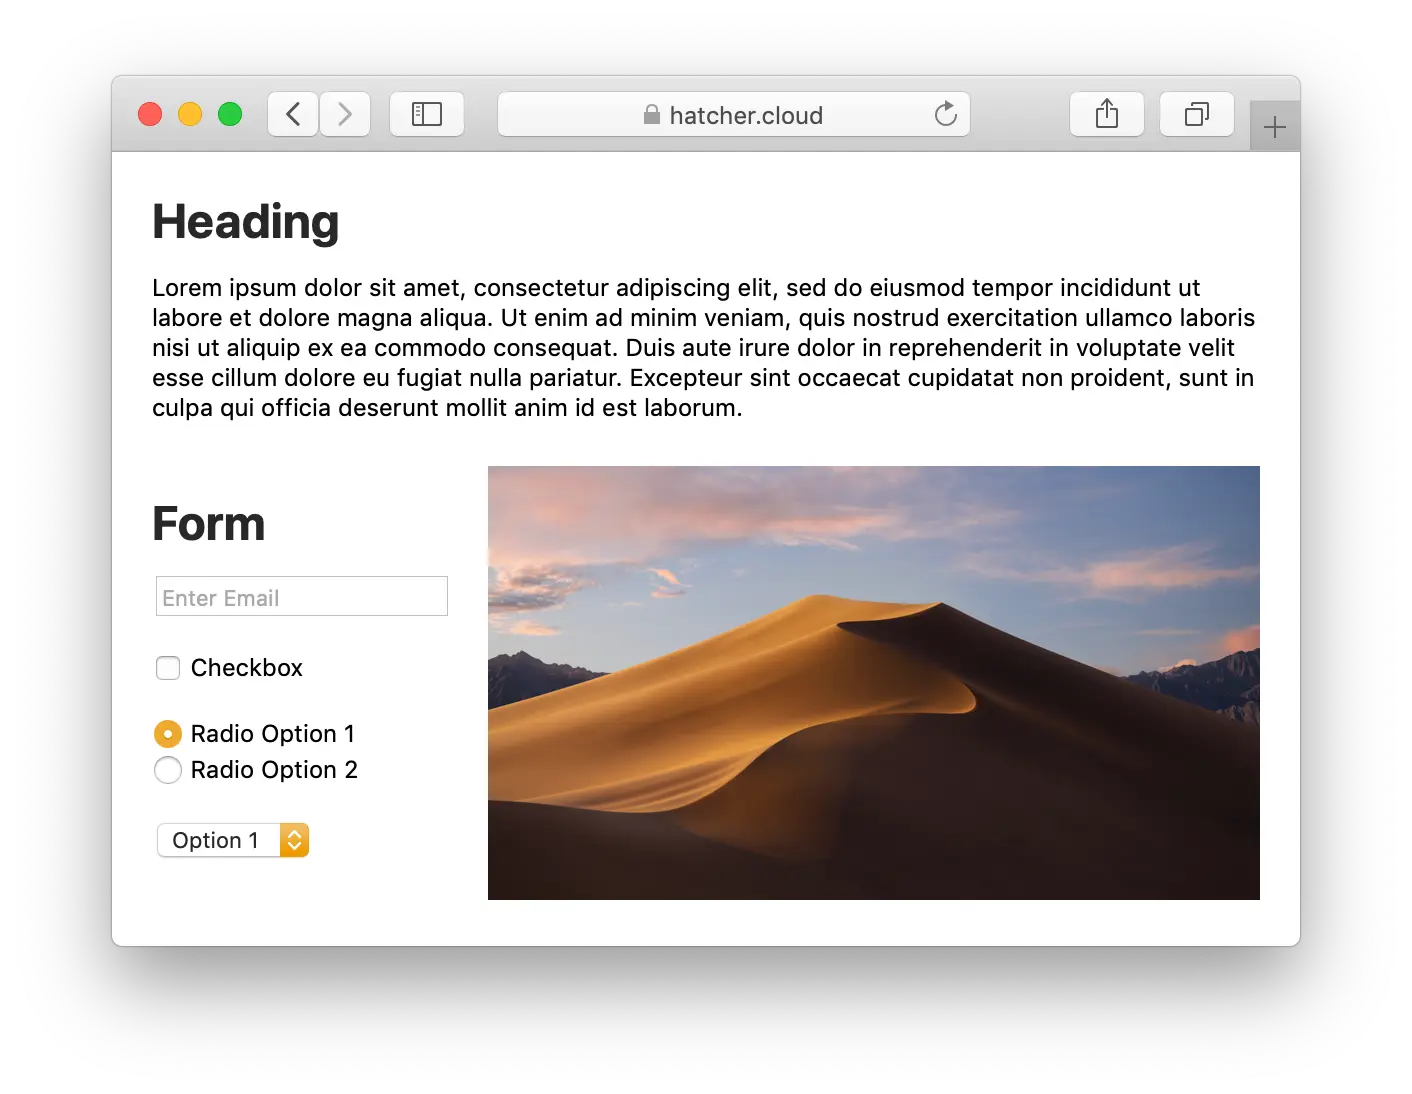Expand the select menu under the radio buttons

click(x=232, y=840)
